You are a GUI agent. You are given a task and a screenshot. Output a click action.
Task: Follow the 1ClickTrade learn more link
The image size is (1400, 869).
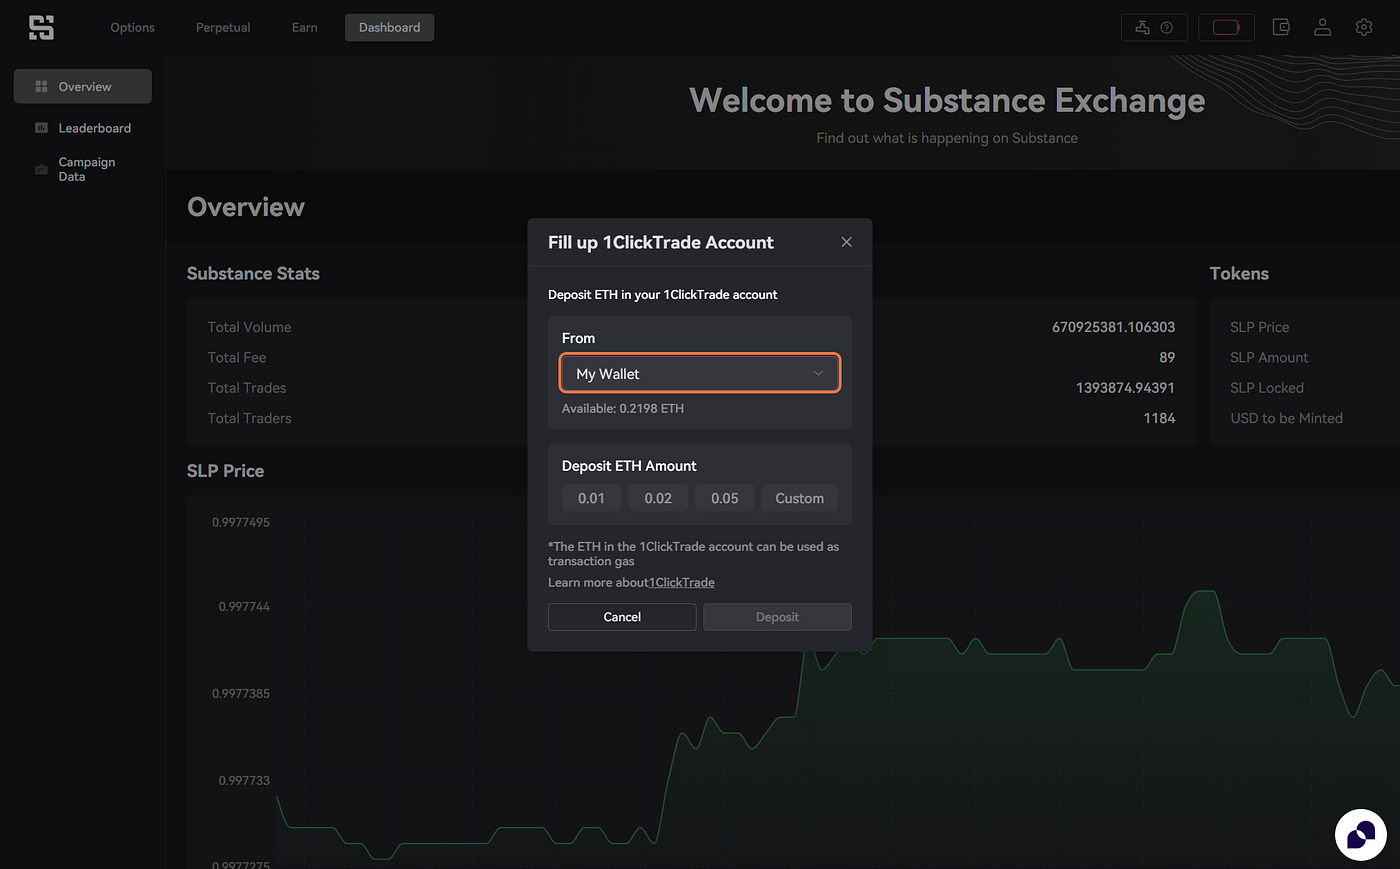[682, 583]
